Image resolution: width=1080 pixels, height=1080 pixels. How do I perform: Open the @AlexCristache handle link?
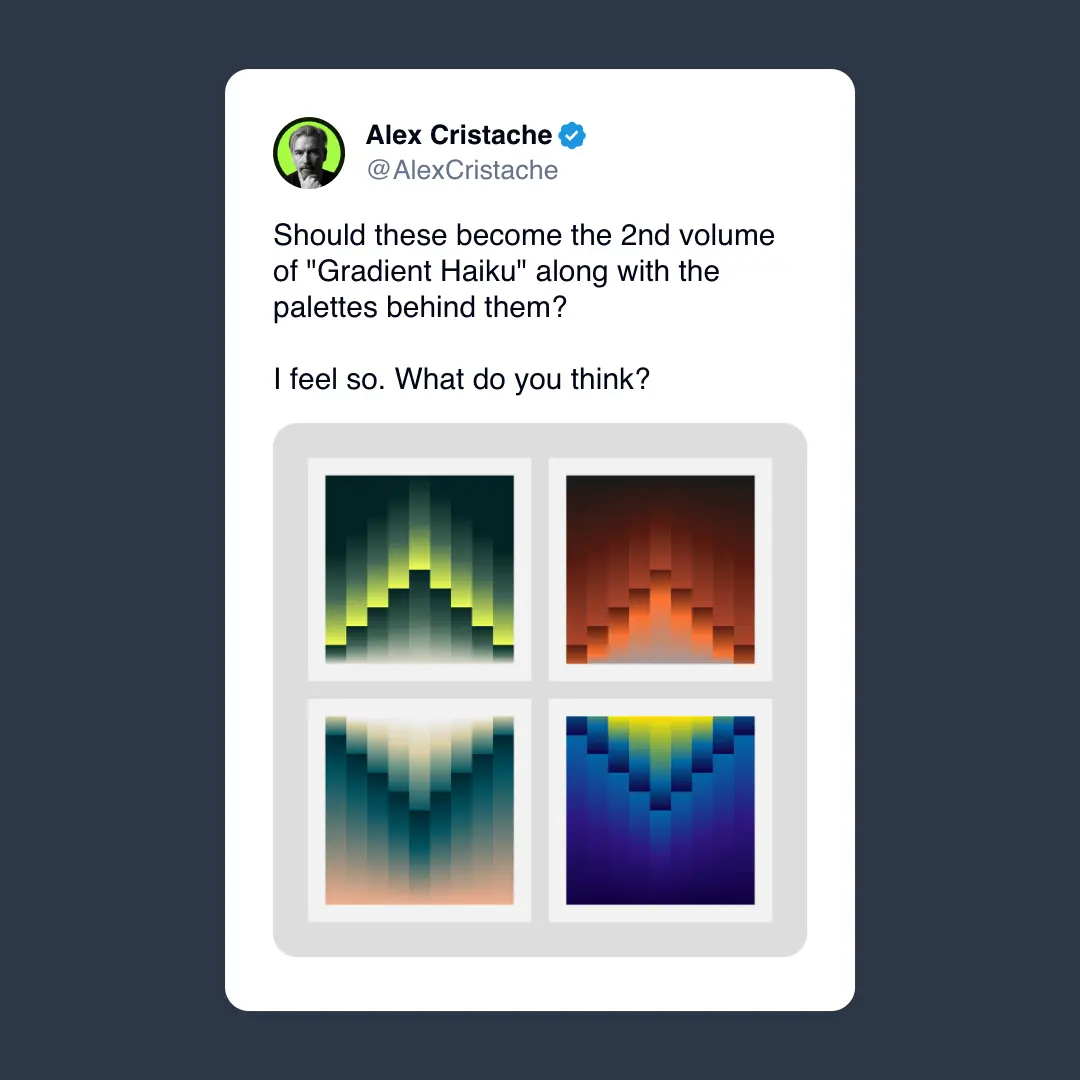click(462, 170)
